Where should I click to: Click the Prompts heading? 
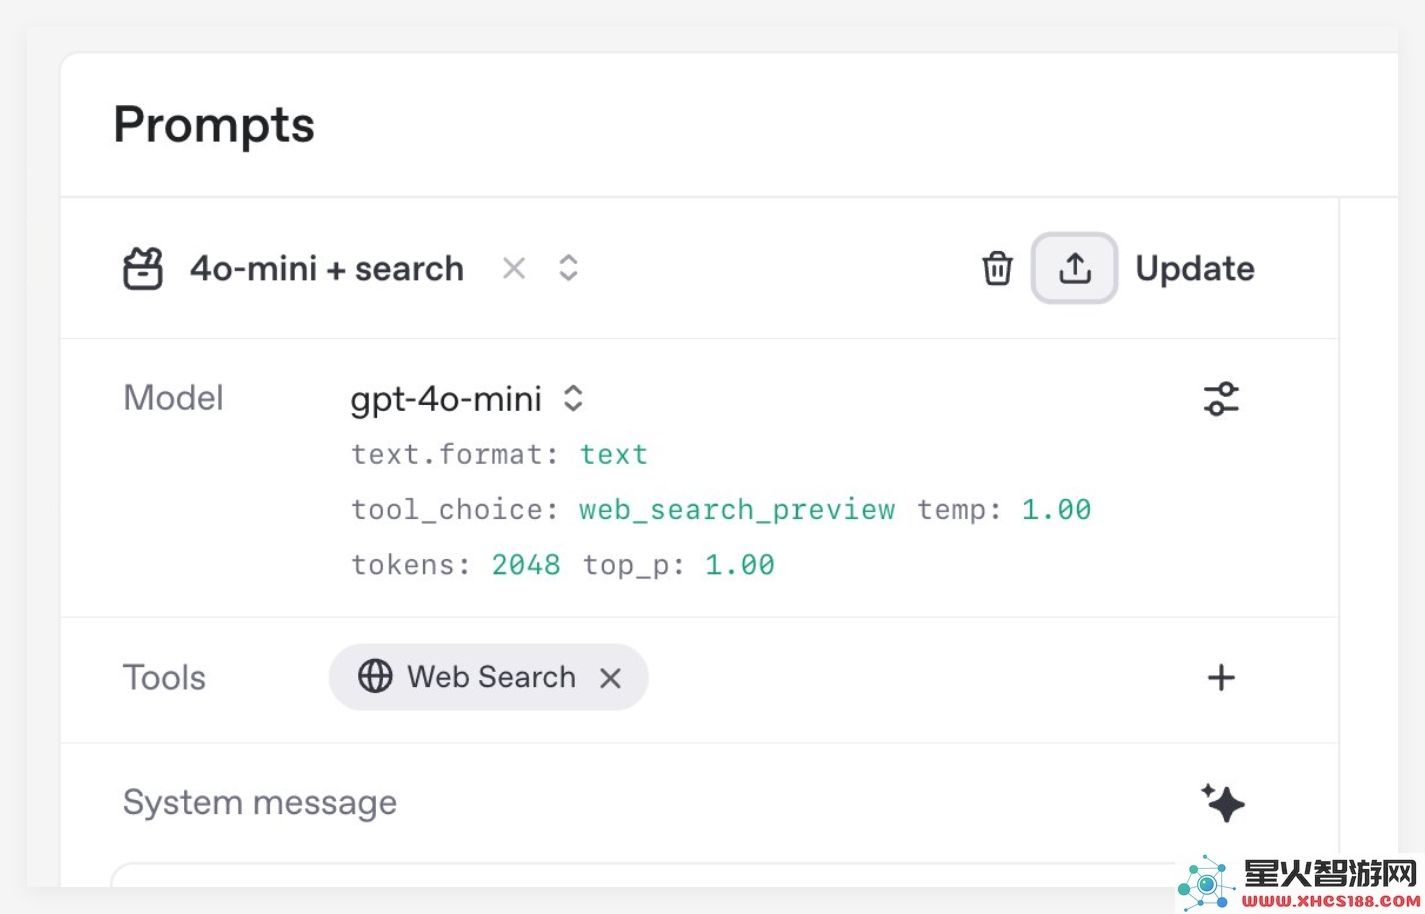click(214, 126)
